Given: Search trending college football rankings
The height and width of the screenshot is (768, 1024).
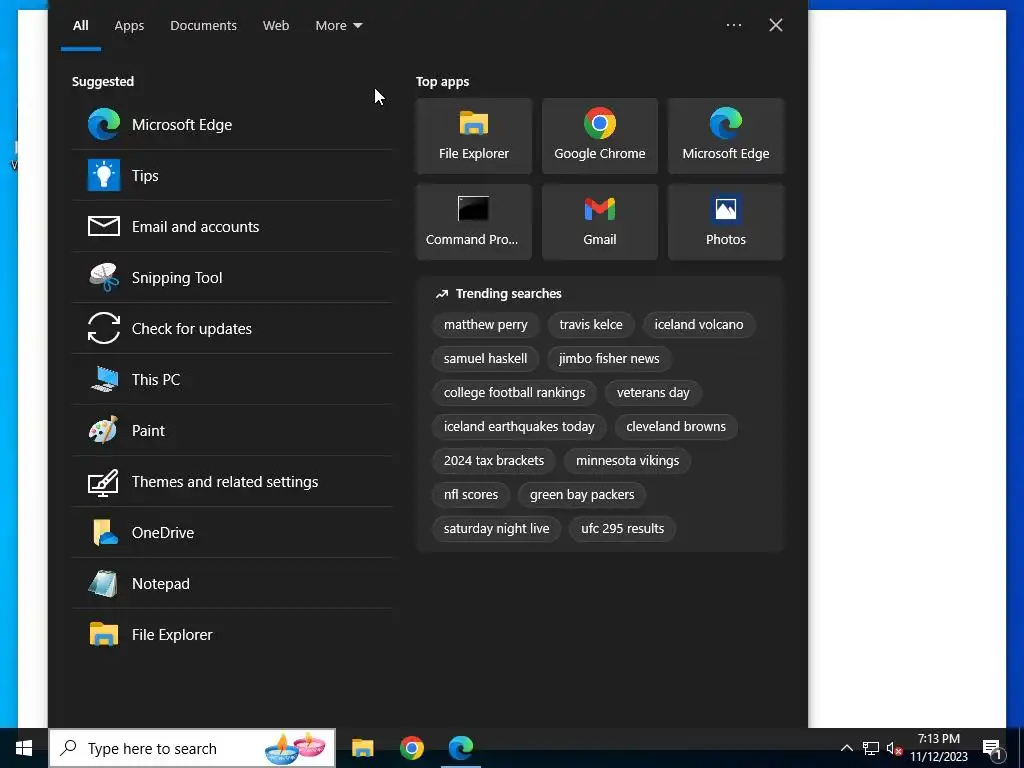Looking at the screenshot, I should point(514,392).
